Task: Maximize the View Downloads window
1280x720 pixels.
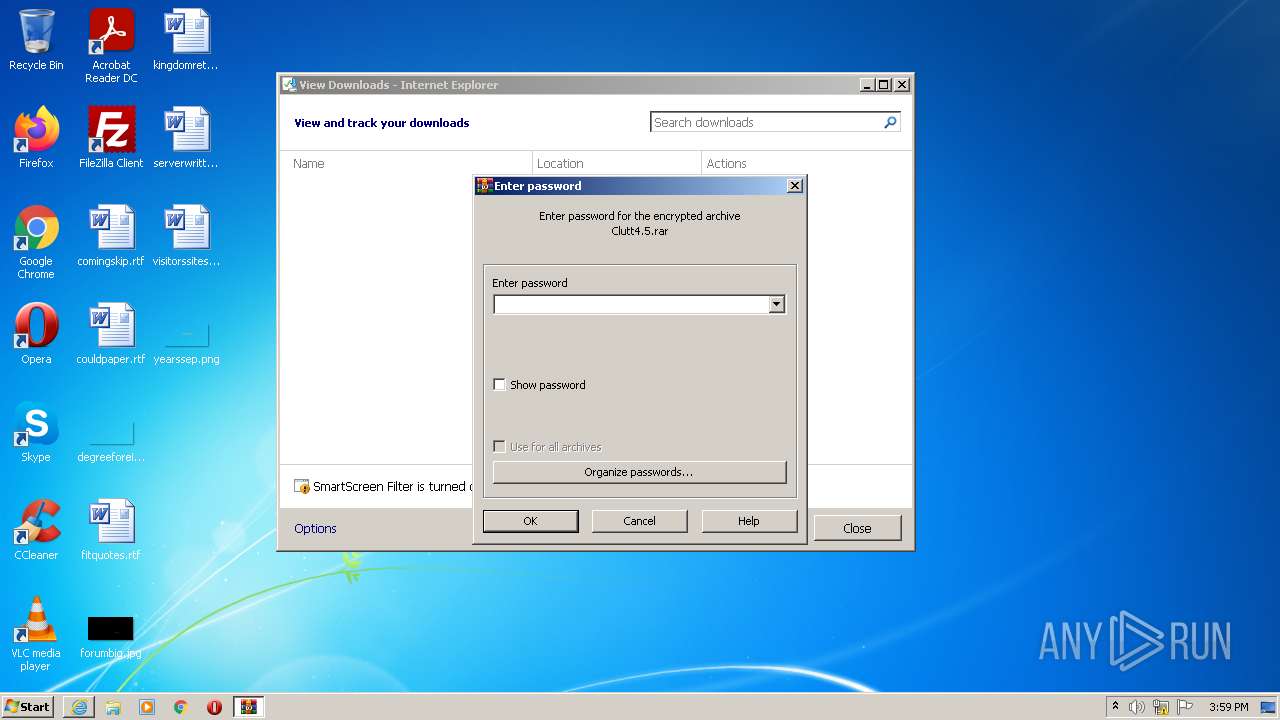Action: point(883,85)
